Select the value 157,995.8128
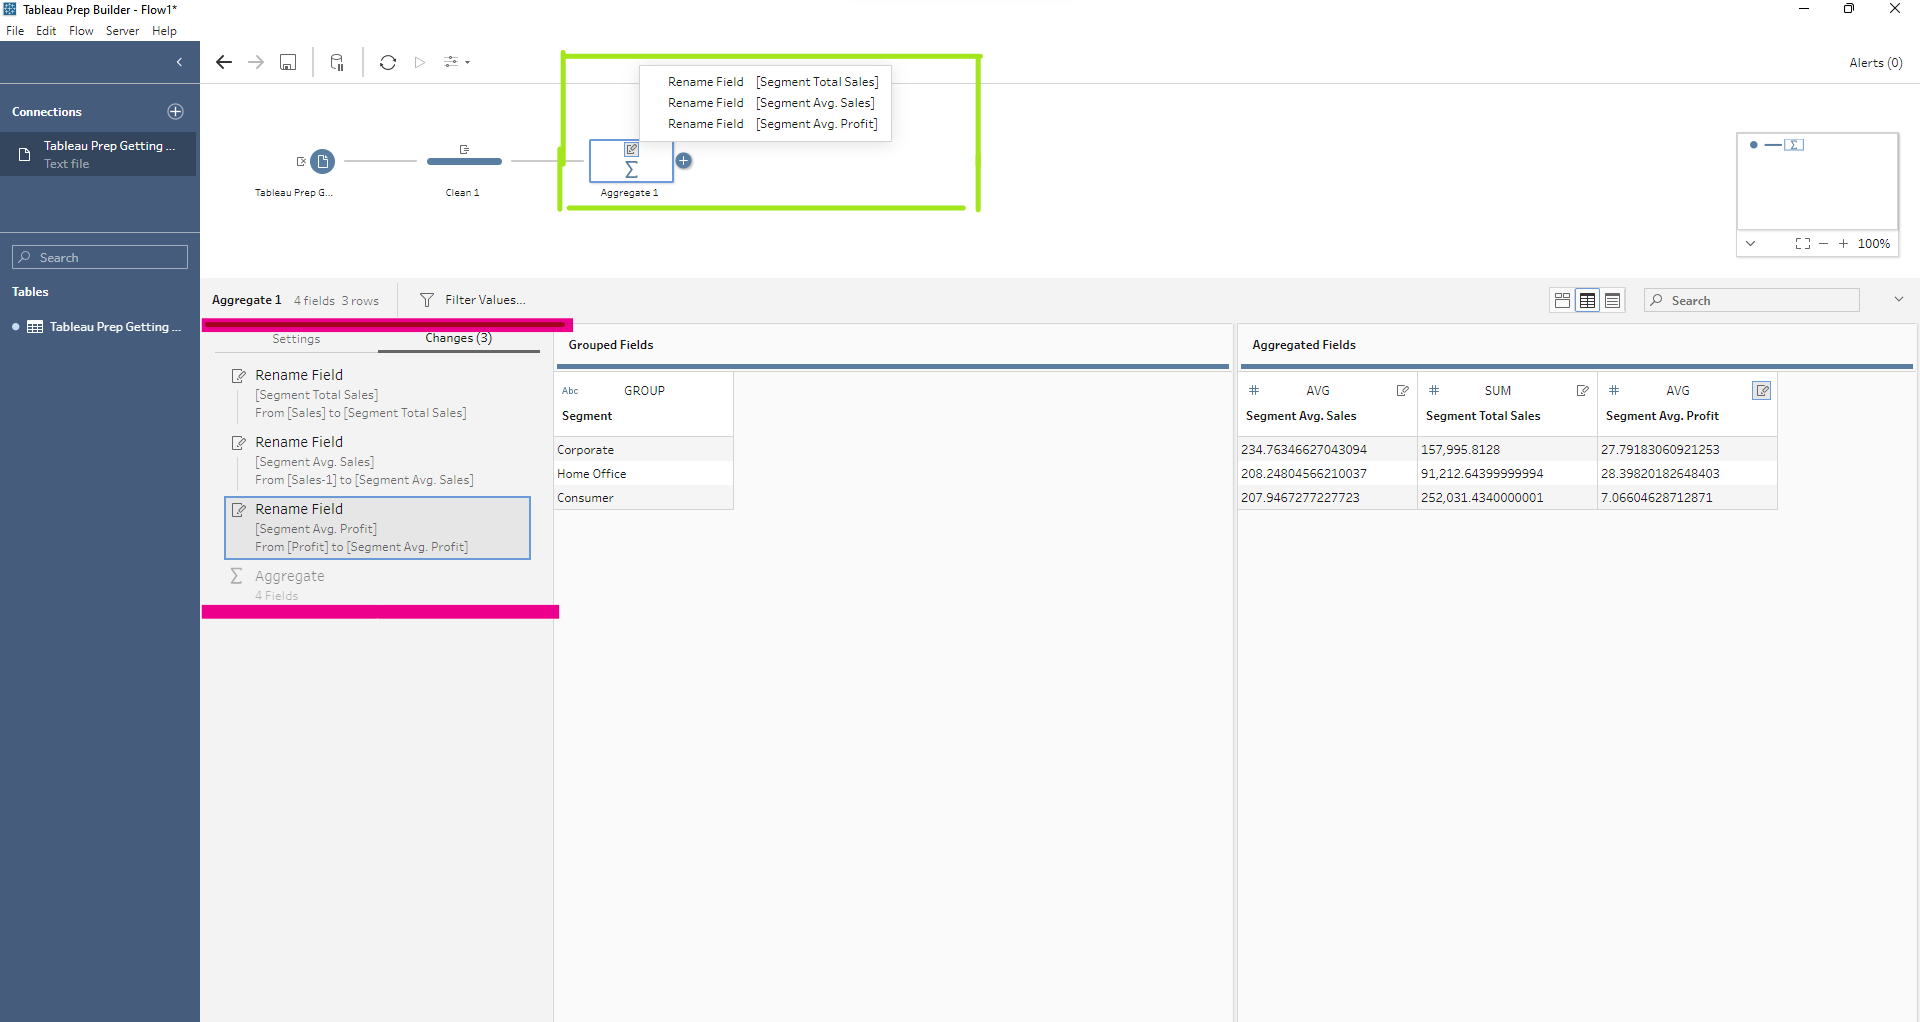 point(1507,450)
